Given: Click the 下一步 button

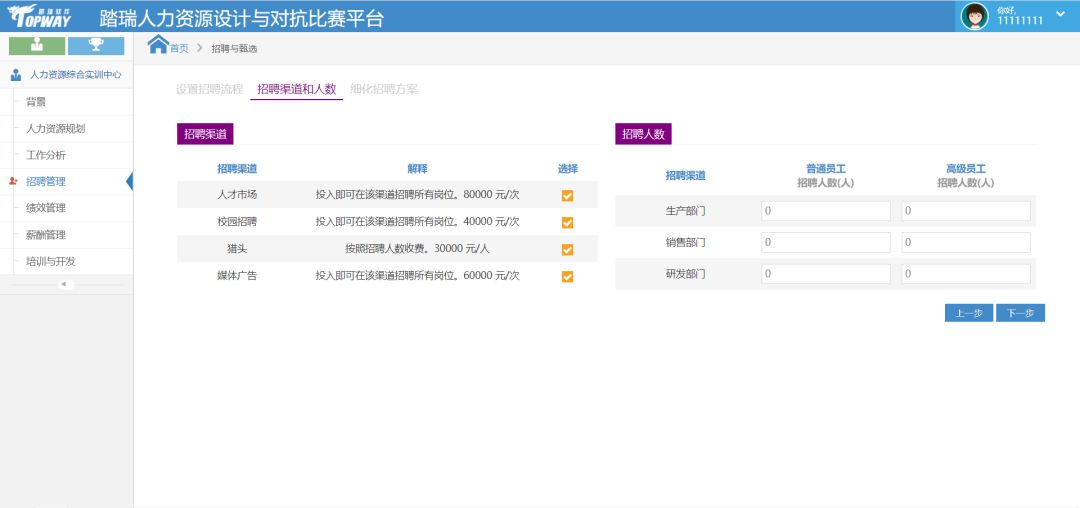Looking at the screenshot, I should coord(1020,313).
